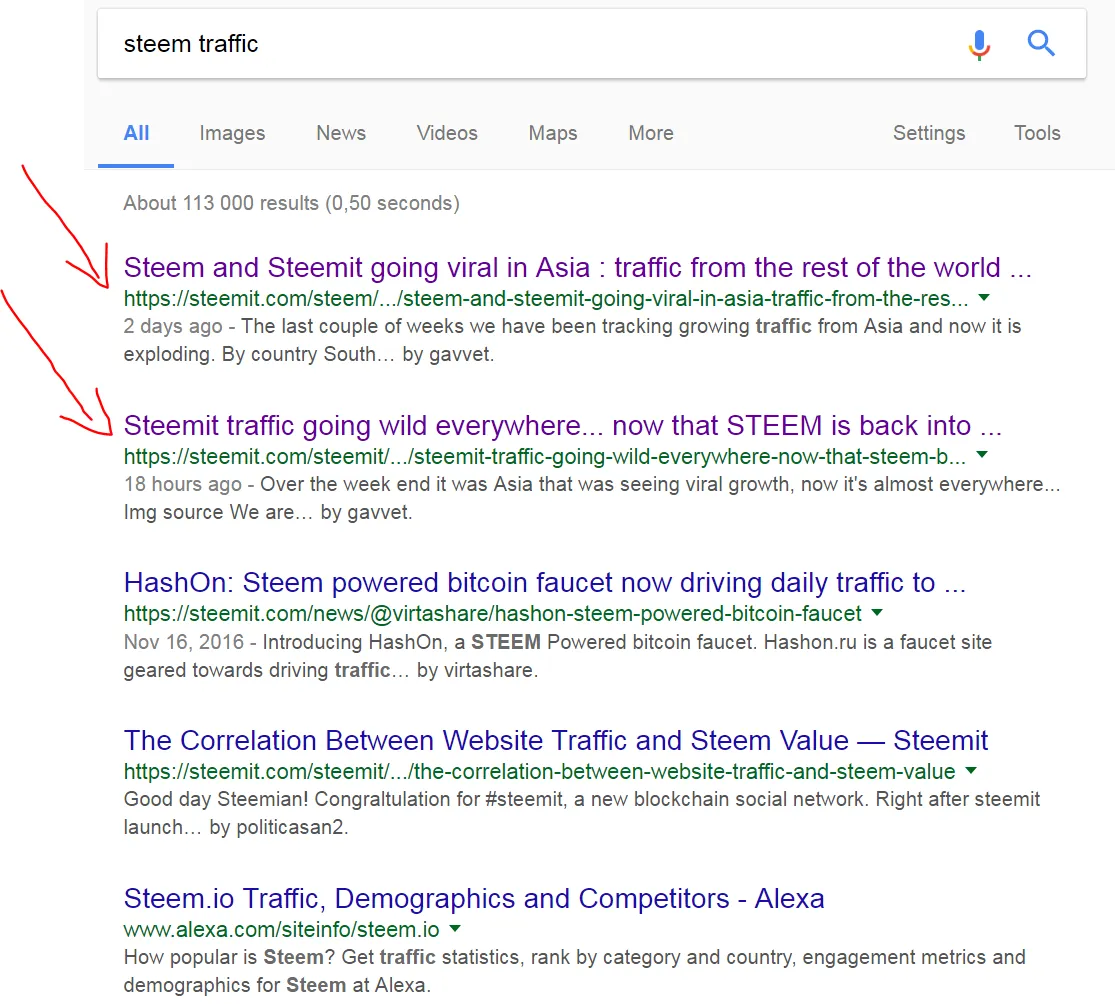Open 'Steem and Steemit going viral in Asia' result
The image size is (1115, 1004).
coord(577,268)
